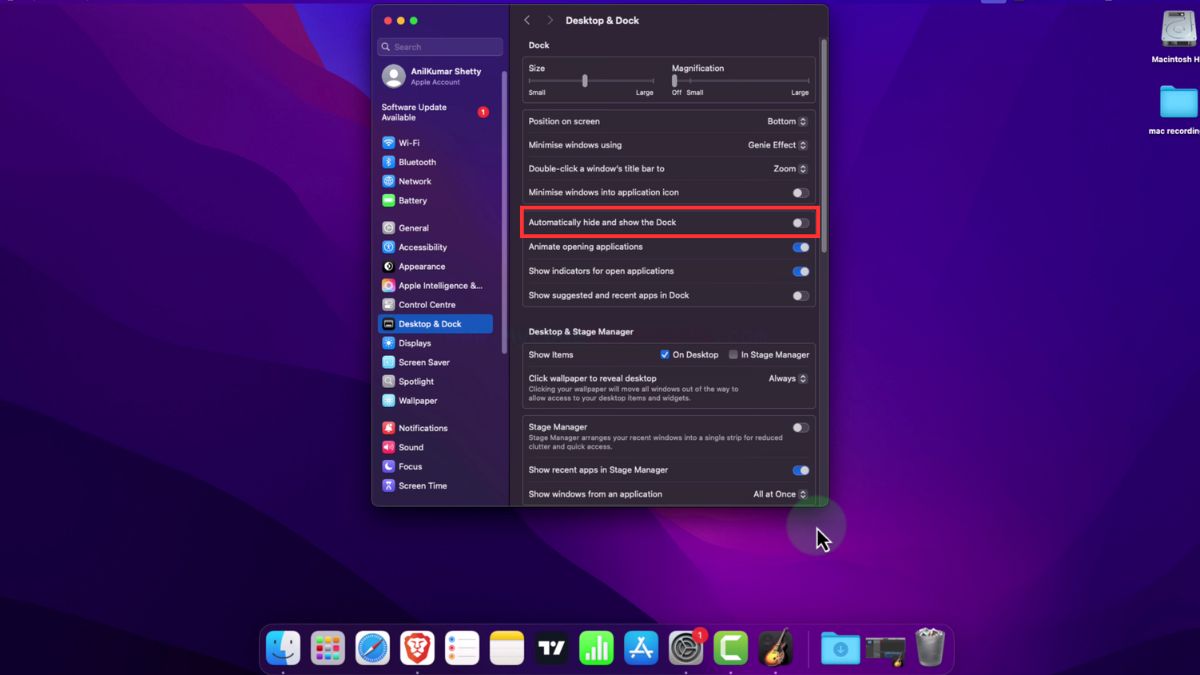Viewport: 1200px width, 675px height.
Task: Click the Magnification slider handle
Action: pos(675,81)
